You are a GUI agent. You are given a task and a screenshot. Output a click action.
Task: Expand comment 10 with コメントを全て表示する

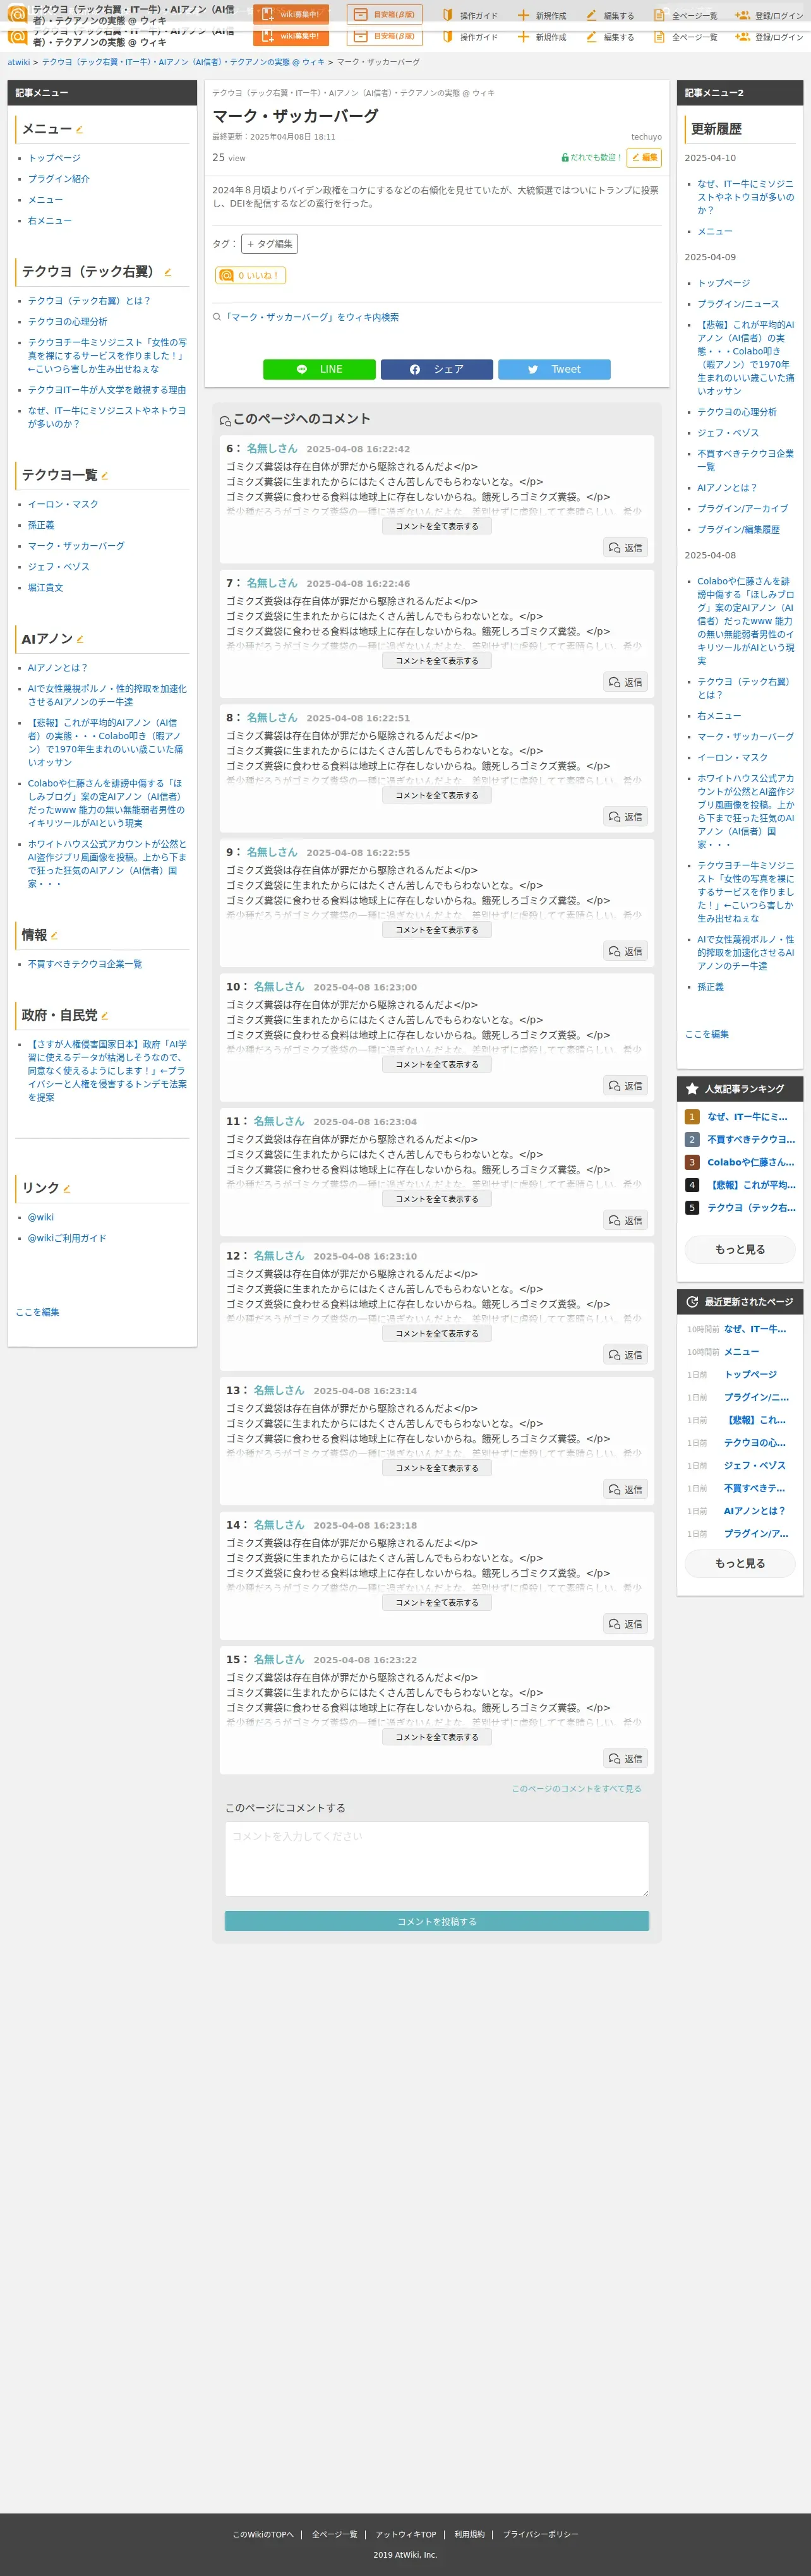click(437, 1064)
